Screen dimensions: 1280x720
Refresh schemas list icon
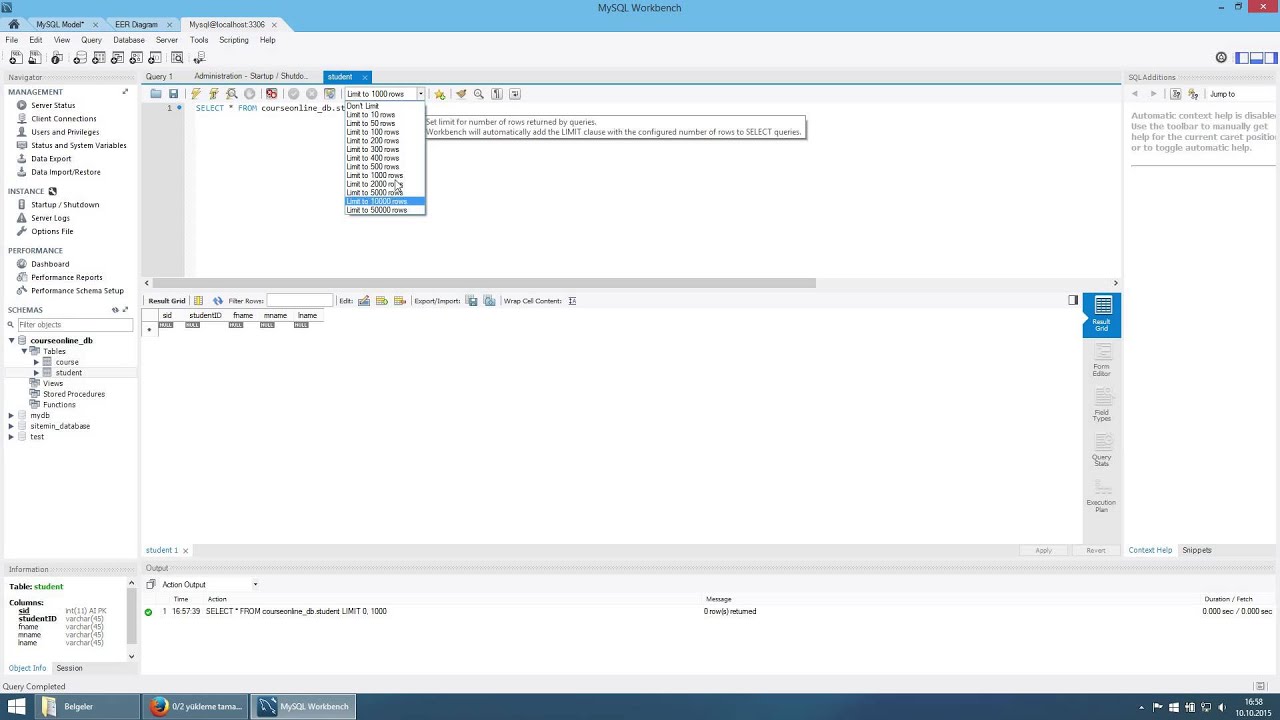pos(115,310)
